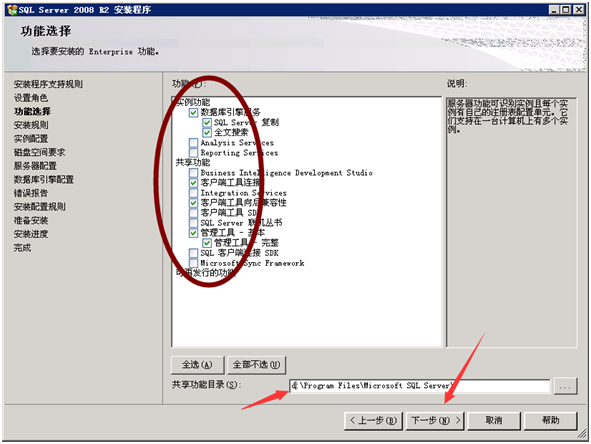The height and width of the screenshot is (444, 591).
Task: Uncheck 数据库引擎服务 checkbox
Action: [193, 112]
